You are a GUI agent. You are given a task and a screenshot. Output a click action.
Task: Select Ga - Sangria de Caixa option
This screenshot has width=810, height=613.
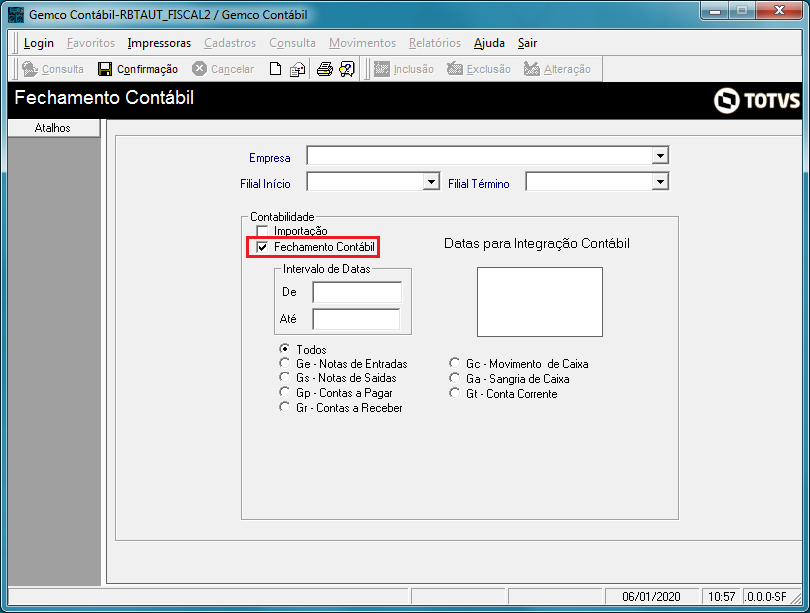455,378
